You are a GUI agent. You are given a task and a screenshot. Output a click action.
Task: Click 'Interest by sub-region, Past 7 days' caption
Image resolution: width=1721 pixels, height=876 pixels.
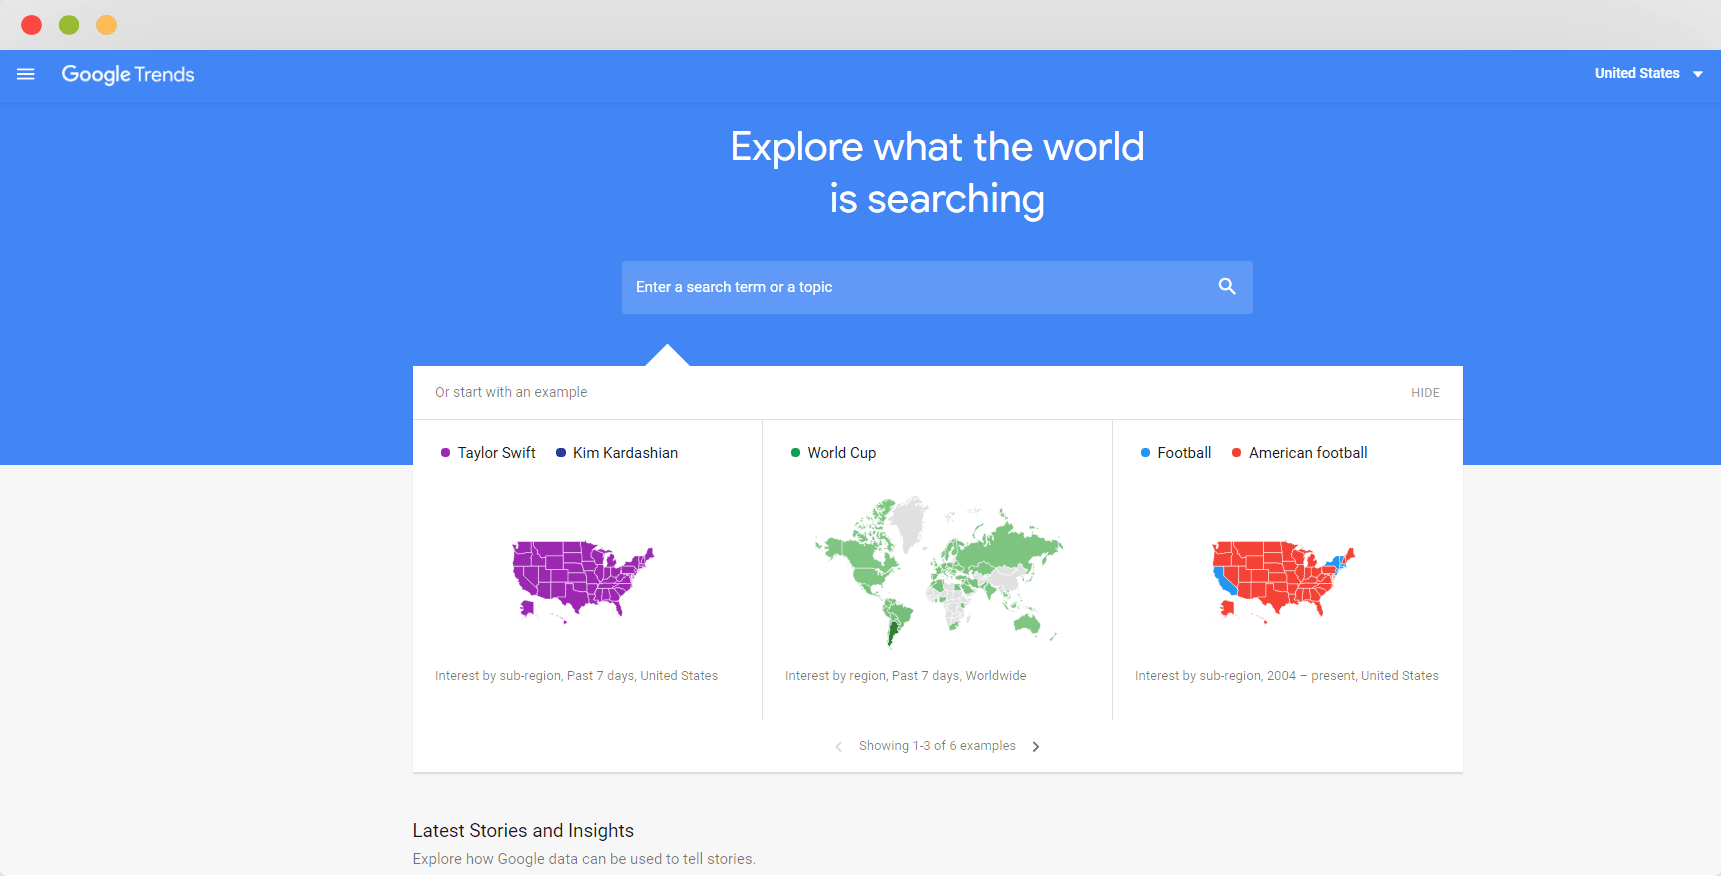[576, 676]
